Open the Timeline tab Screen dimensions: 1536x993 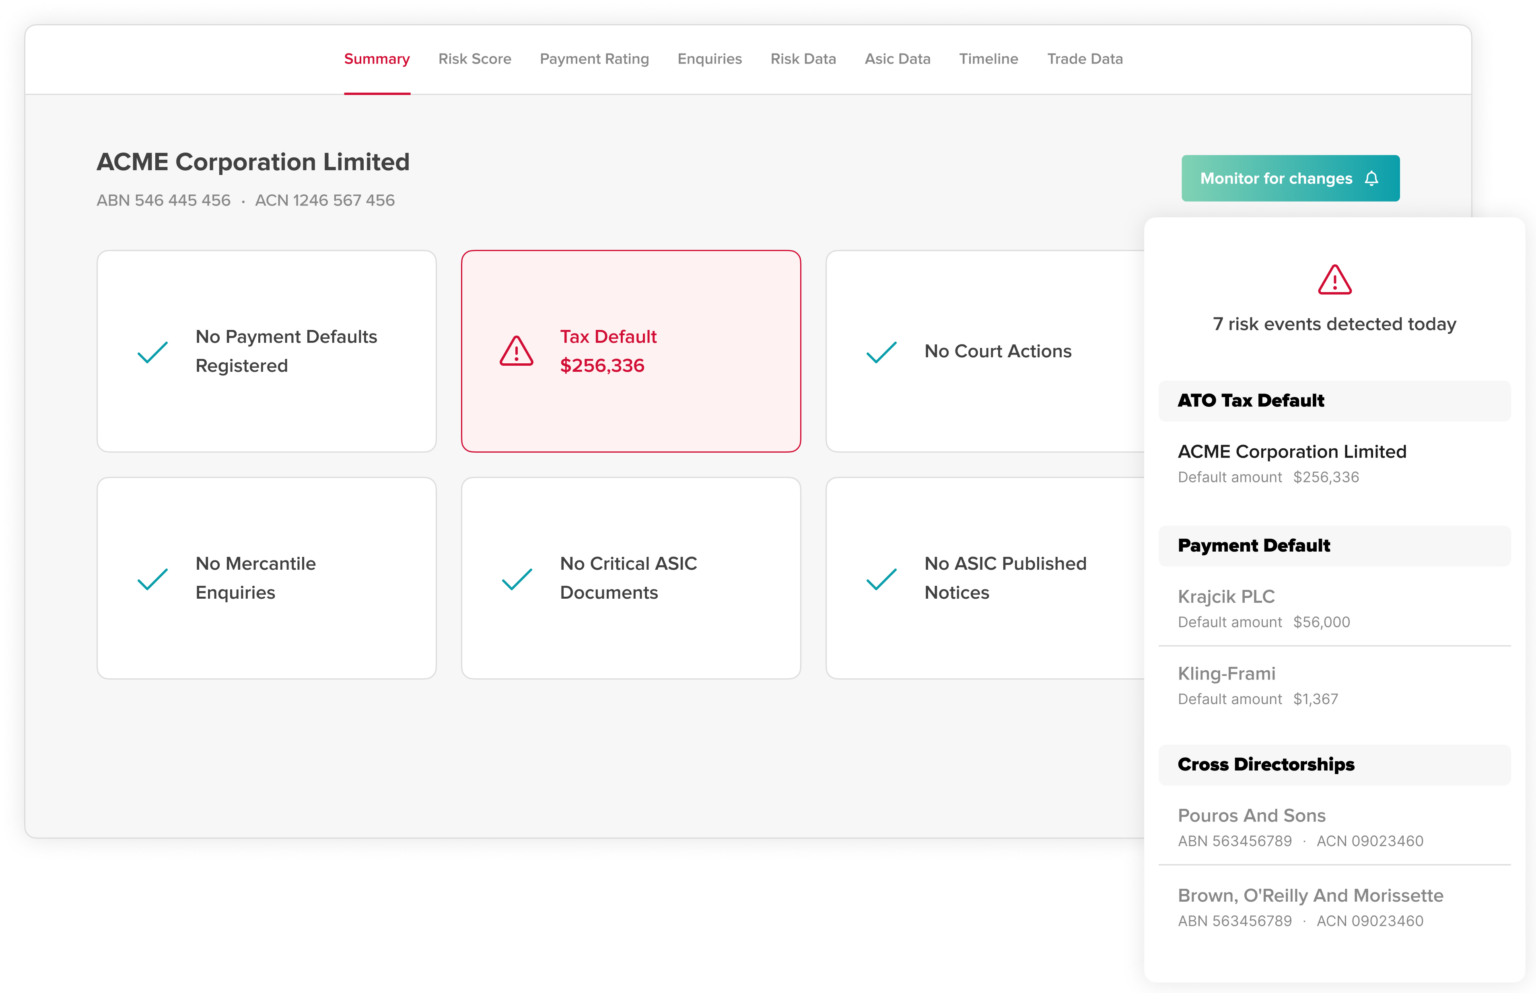988,59
